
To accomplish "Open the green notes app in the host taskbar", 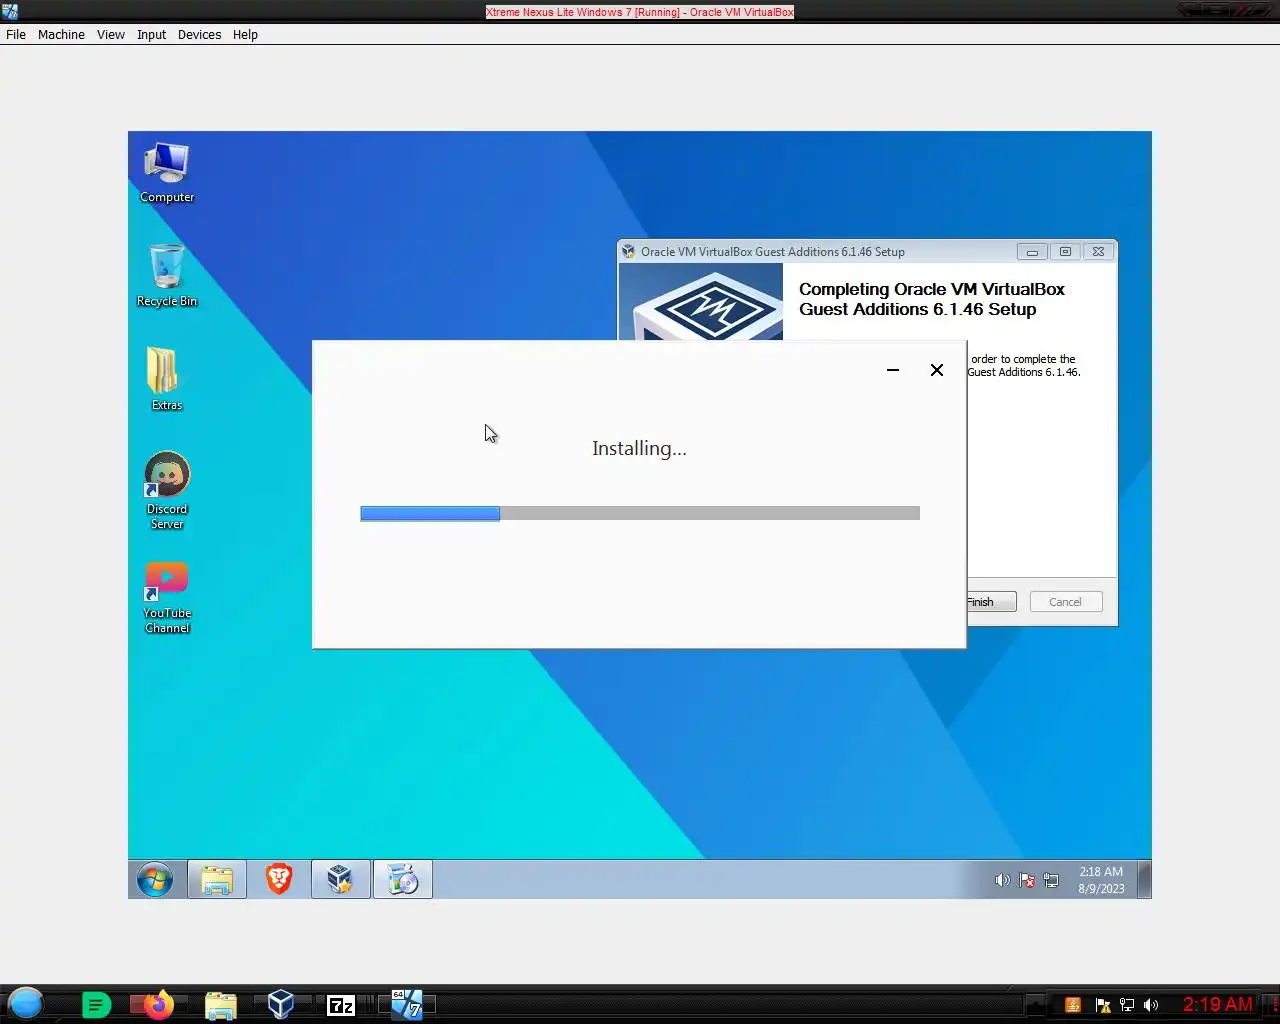I will [x=96, y=1005].
